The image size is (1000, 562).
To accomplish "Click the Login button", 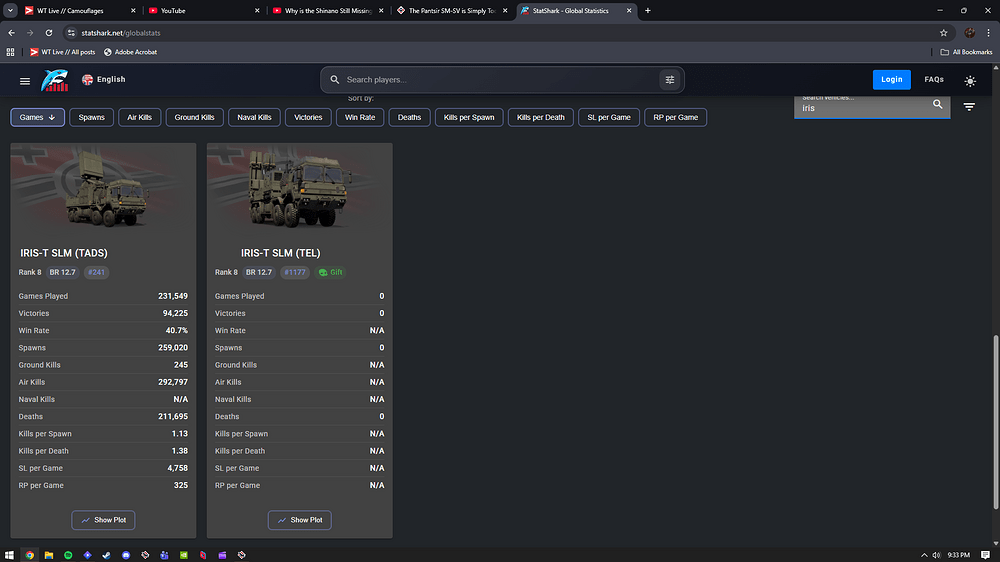I will 892,80.
